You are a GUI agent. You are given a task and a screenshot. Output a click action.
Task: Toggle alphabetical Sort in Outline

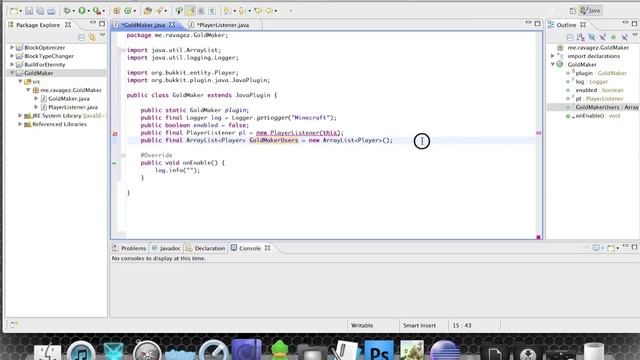tap(581, 38)
